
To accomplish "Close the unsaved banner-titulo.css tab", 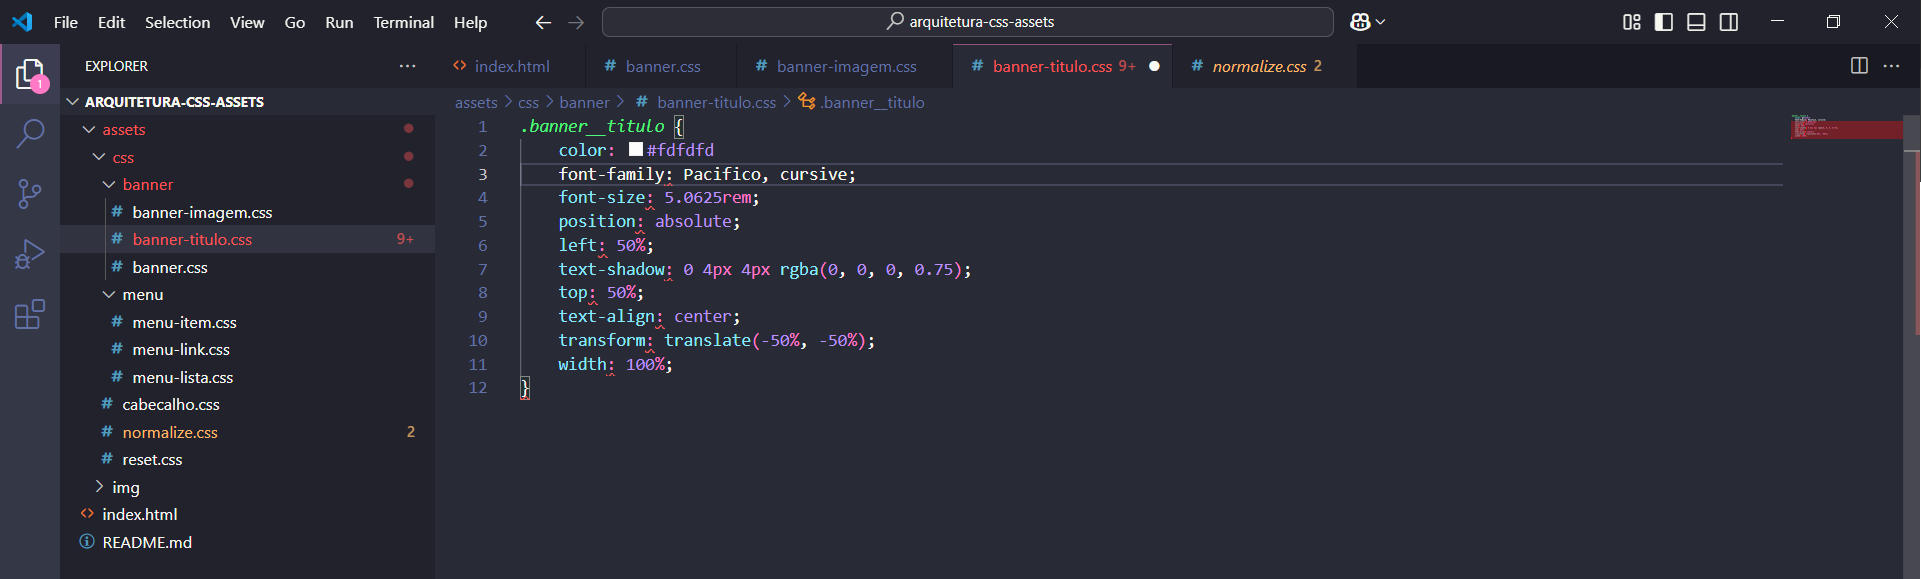I will pyautogui.click(x=1154, y=66).
